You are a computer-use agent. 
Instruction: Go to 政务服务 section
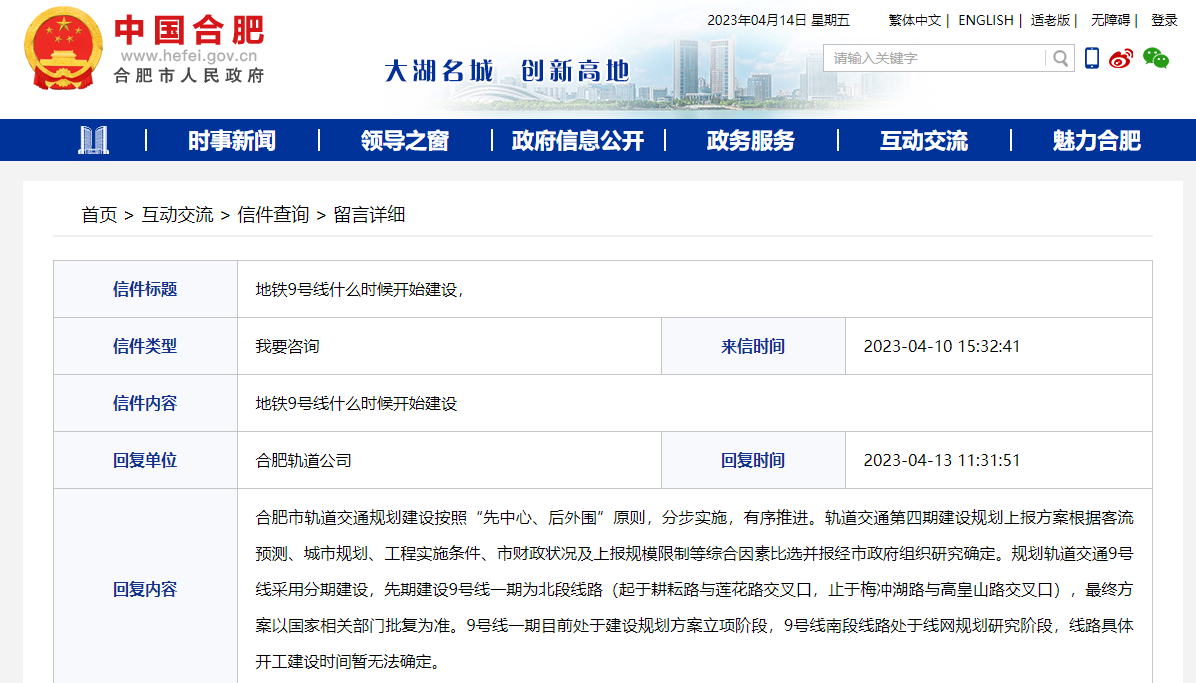[x=750, y=141]
